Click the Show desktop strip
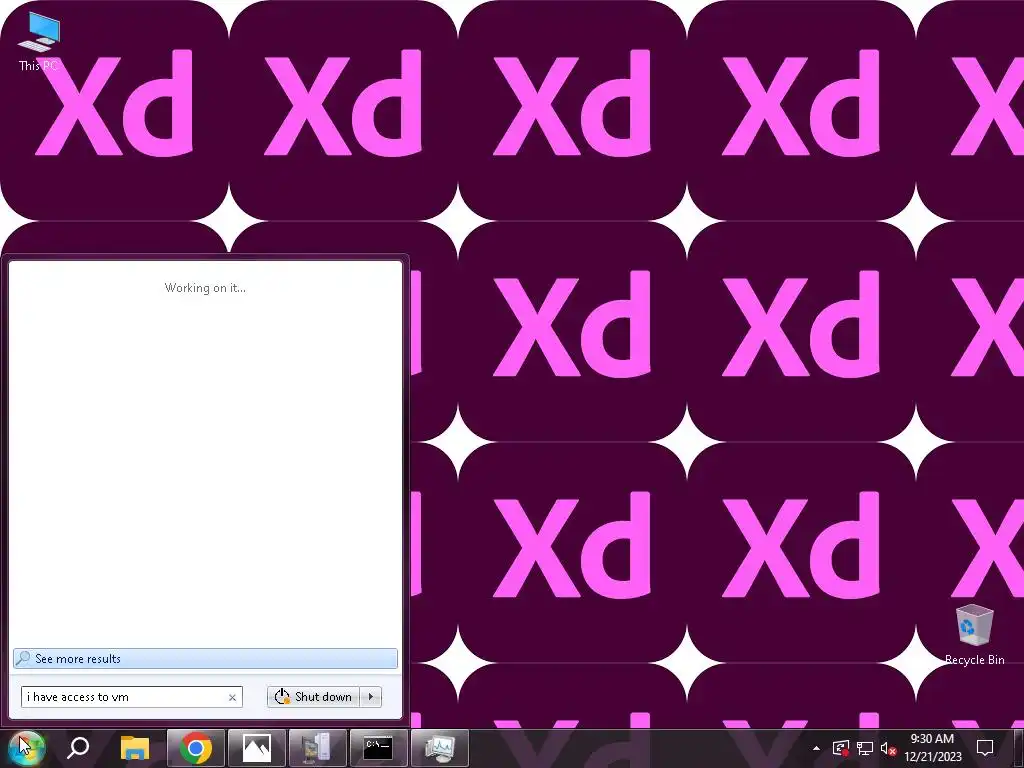The width and height of the screenshot is (1024, 768). tap(1019, 748)
